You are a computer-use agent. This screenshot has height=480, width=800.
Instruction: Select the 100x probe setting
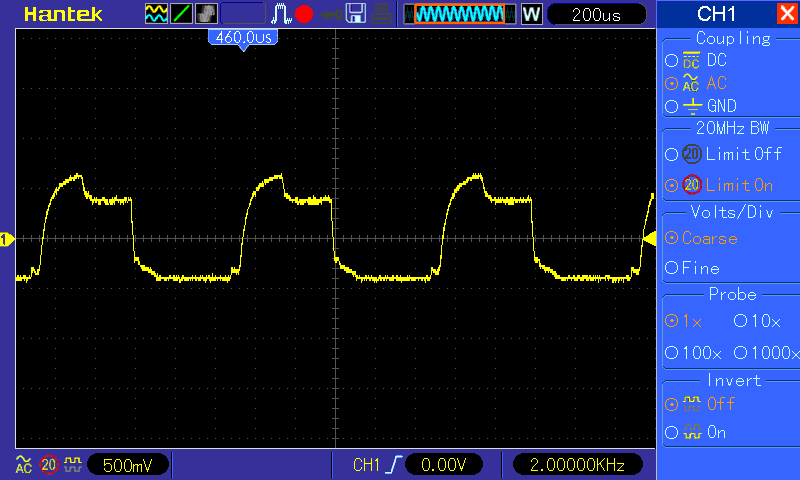click(x=693, y=352)
